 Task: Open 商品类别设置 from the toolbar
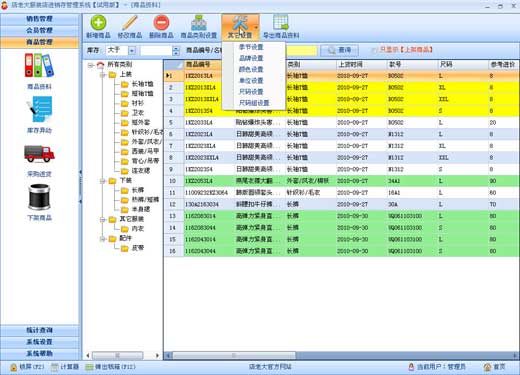point(199,27)
